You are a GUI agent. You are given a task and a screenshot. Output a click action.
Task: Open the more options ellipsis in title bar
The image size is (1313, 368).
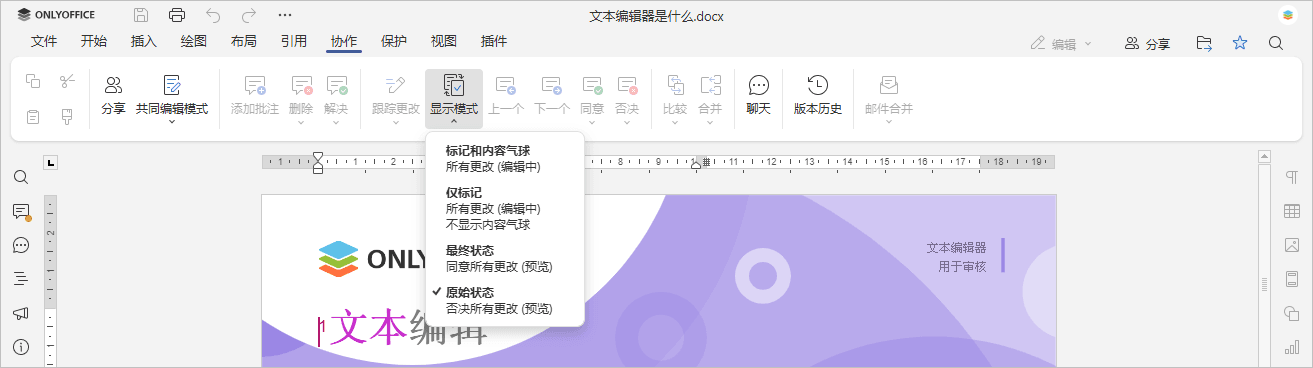285,15
